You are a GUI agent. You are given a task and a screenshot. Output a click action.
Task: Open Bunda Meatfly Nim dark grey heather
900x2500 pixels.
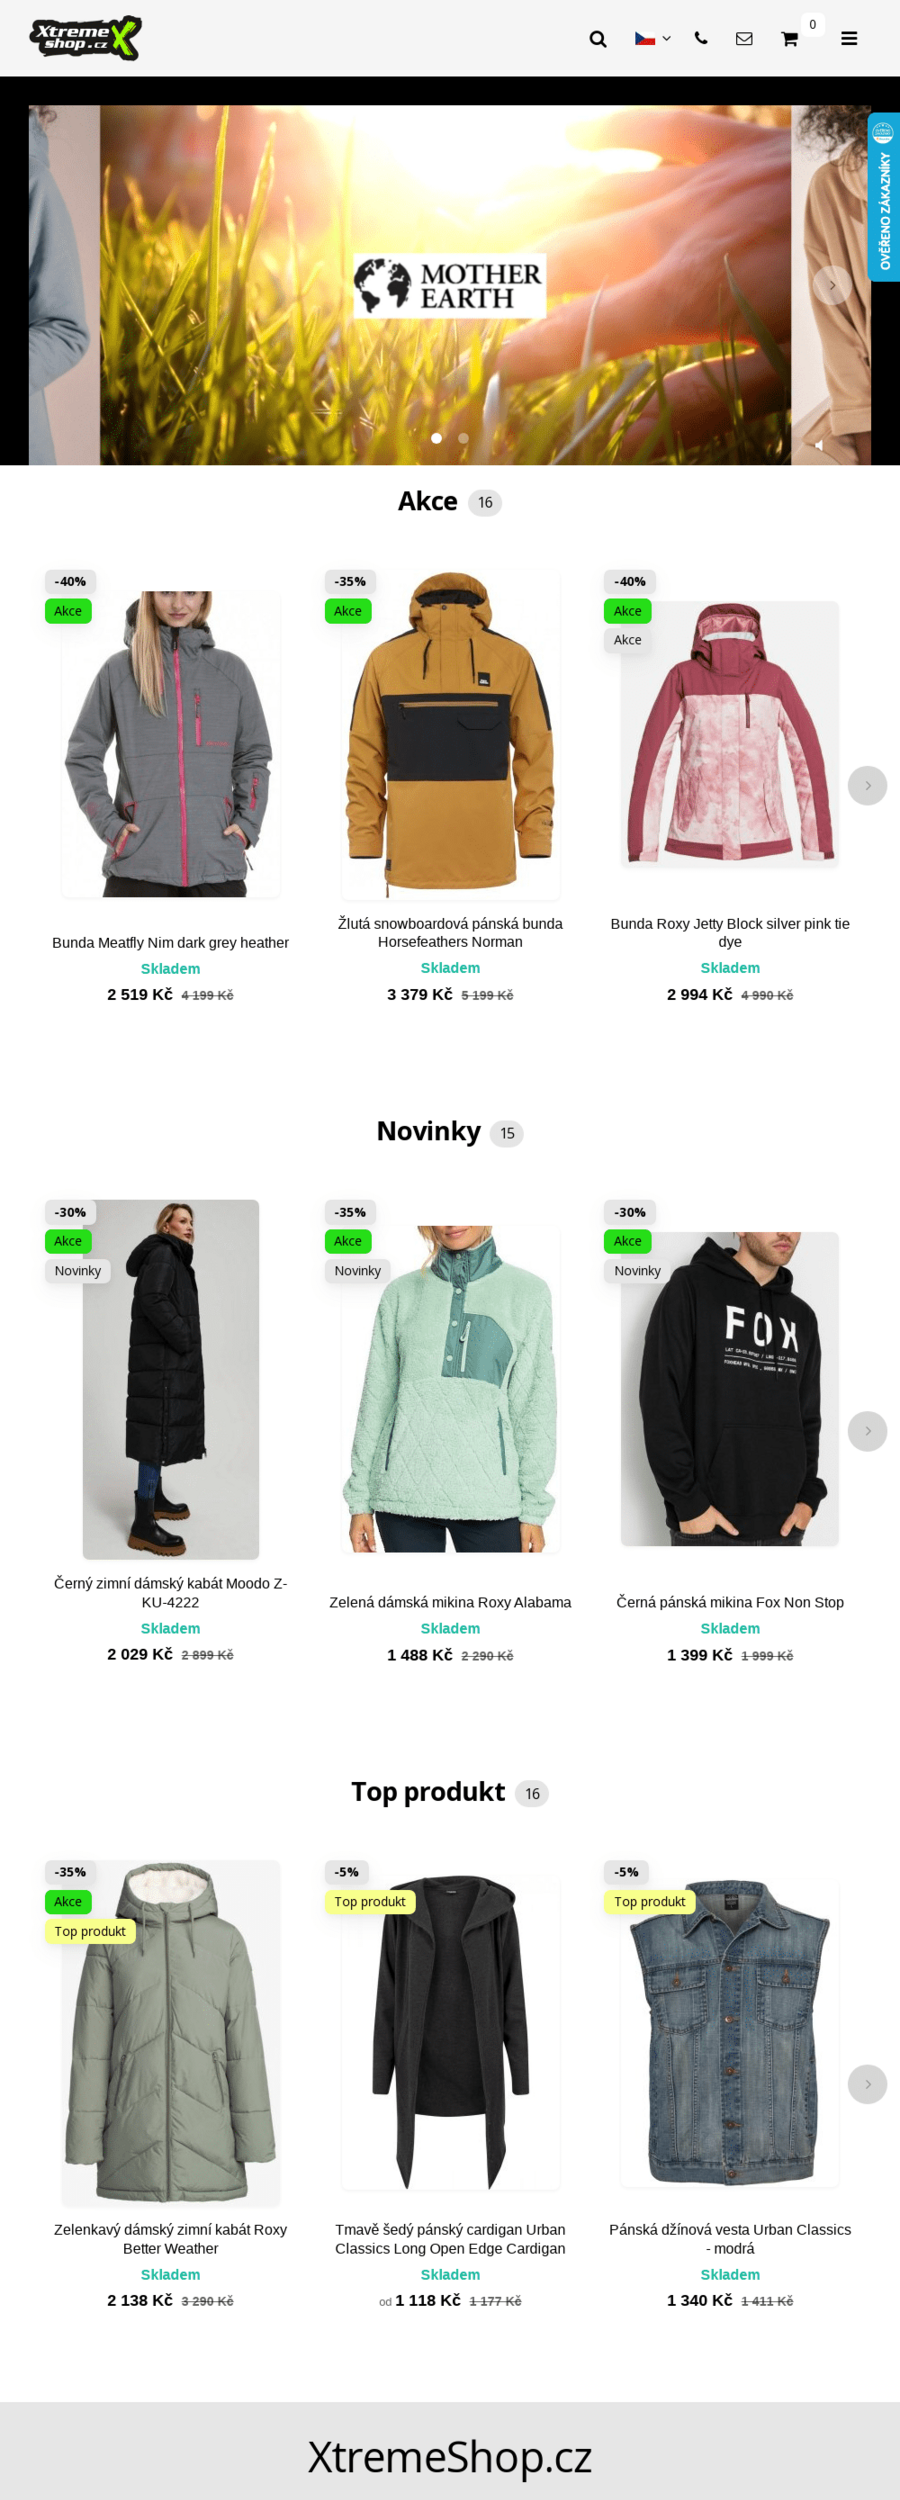click(170, 942)
